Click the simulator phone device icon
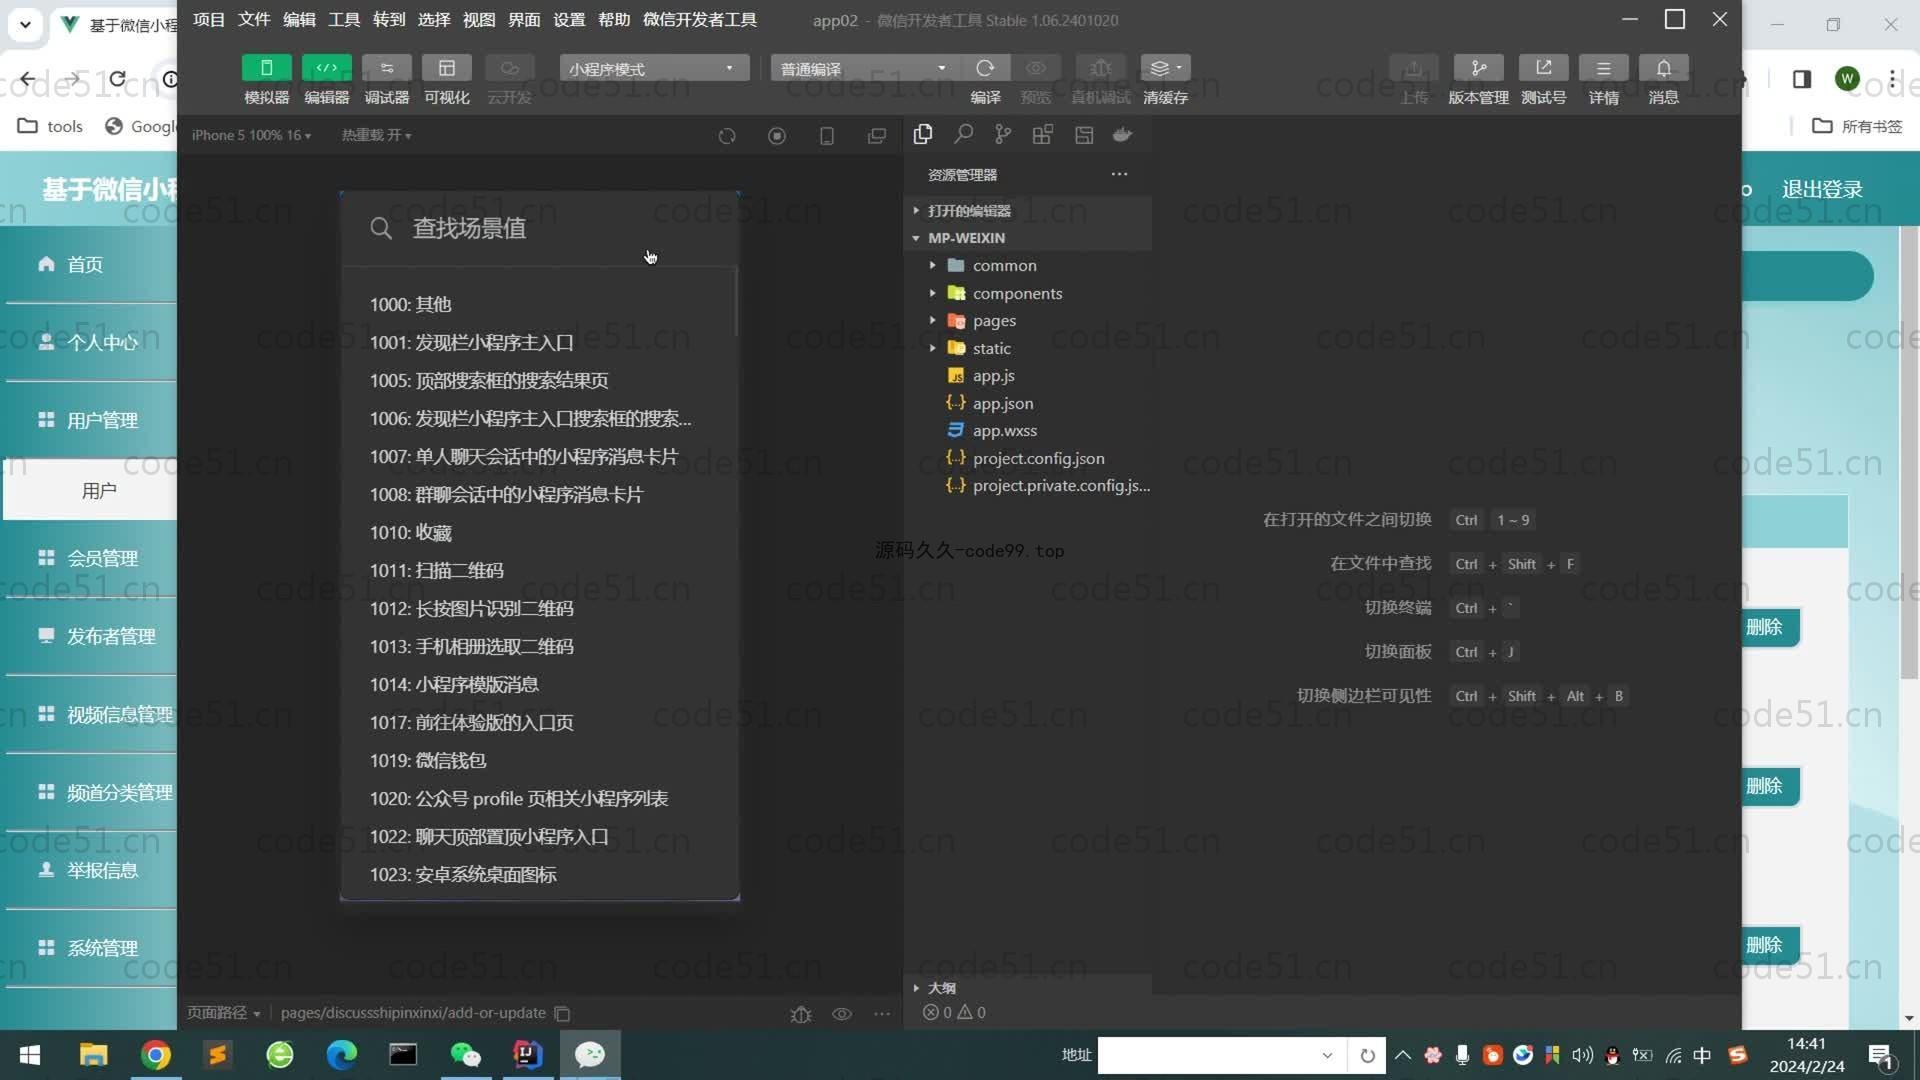The height and width of the screenshot is (1080, 1920). (x=827, y=136)
